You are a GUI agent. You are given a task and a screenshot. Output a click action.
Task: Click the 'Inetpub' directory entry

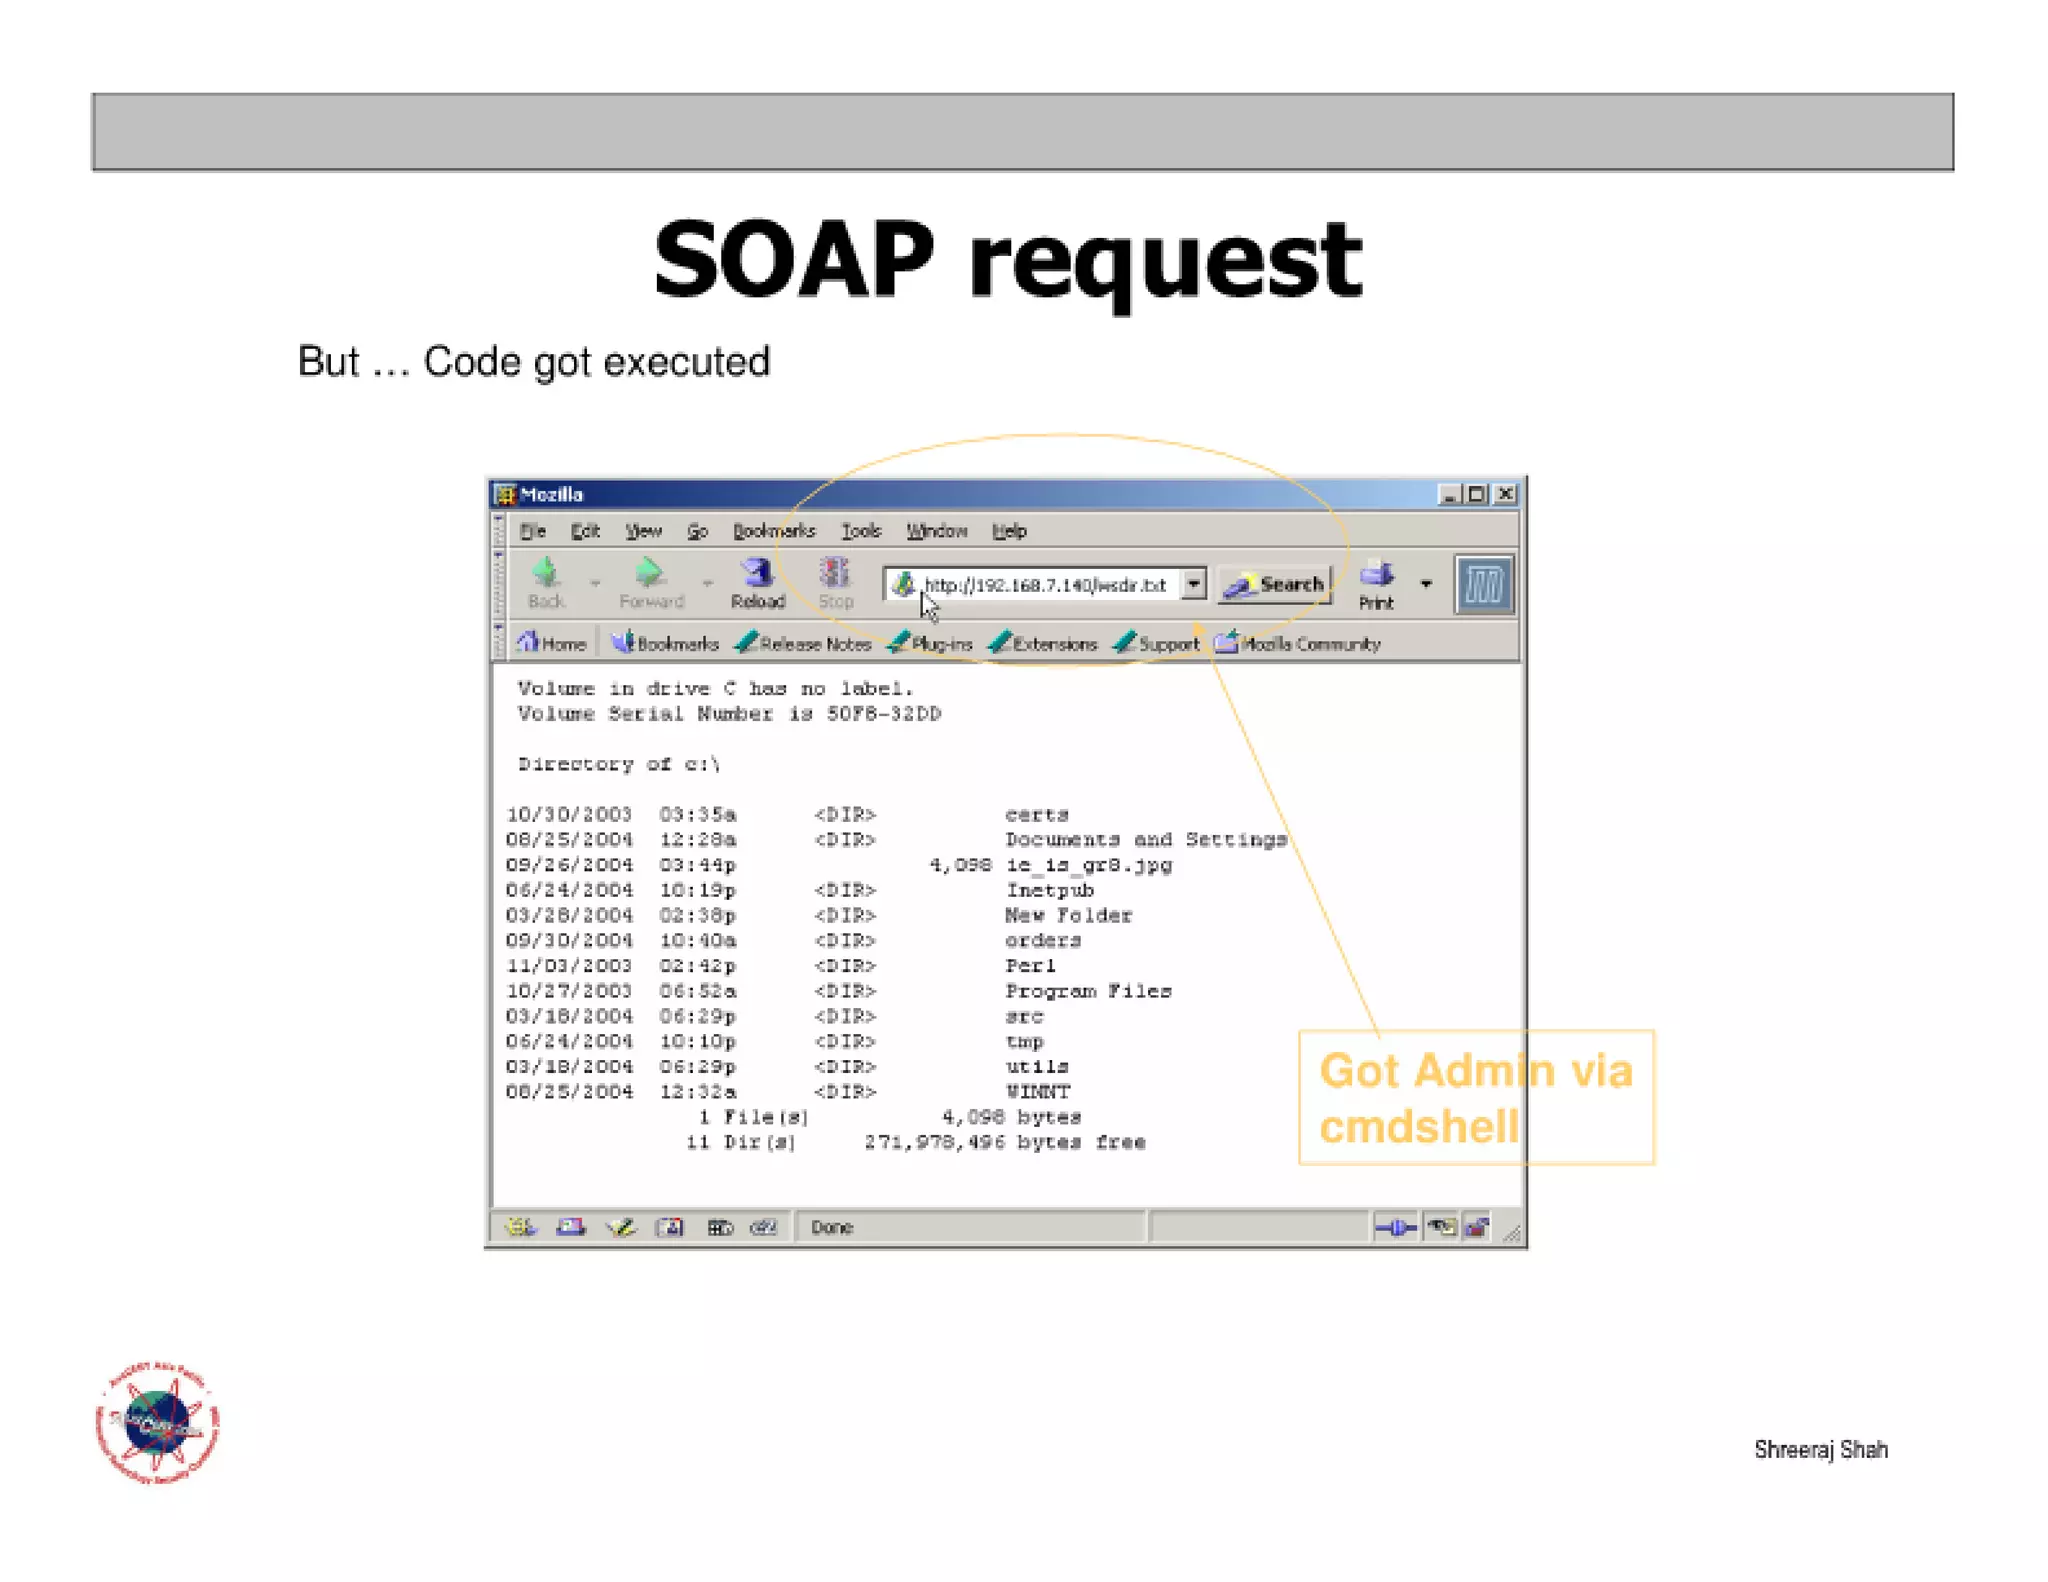click(1050, 890)
